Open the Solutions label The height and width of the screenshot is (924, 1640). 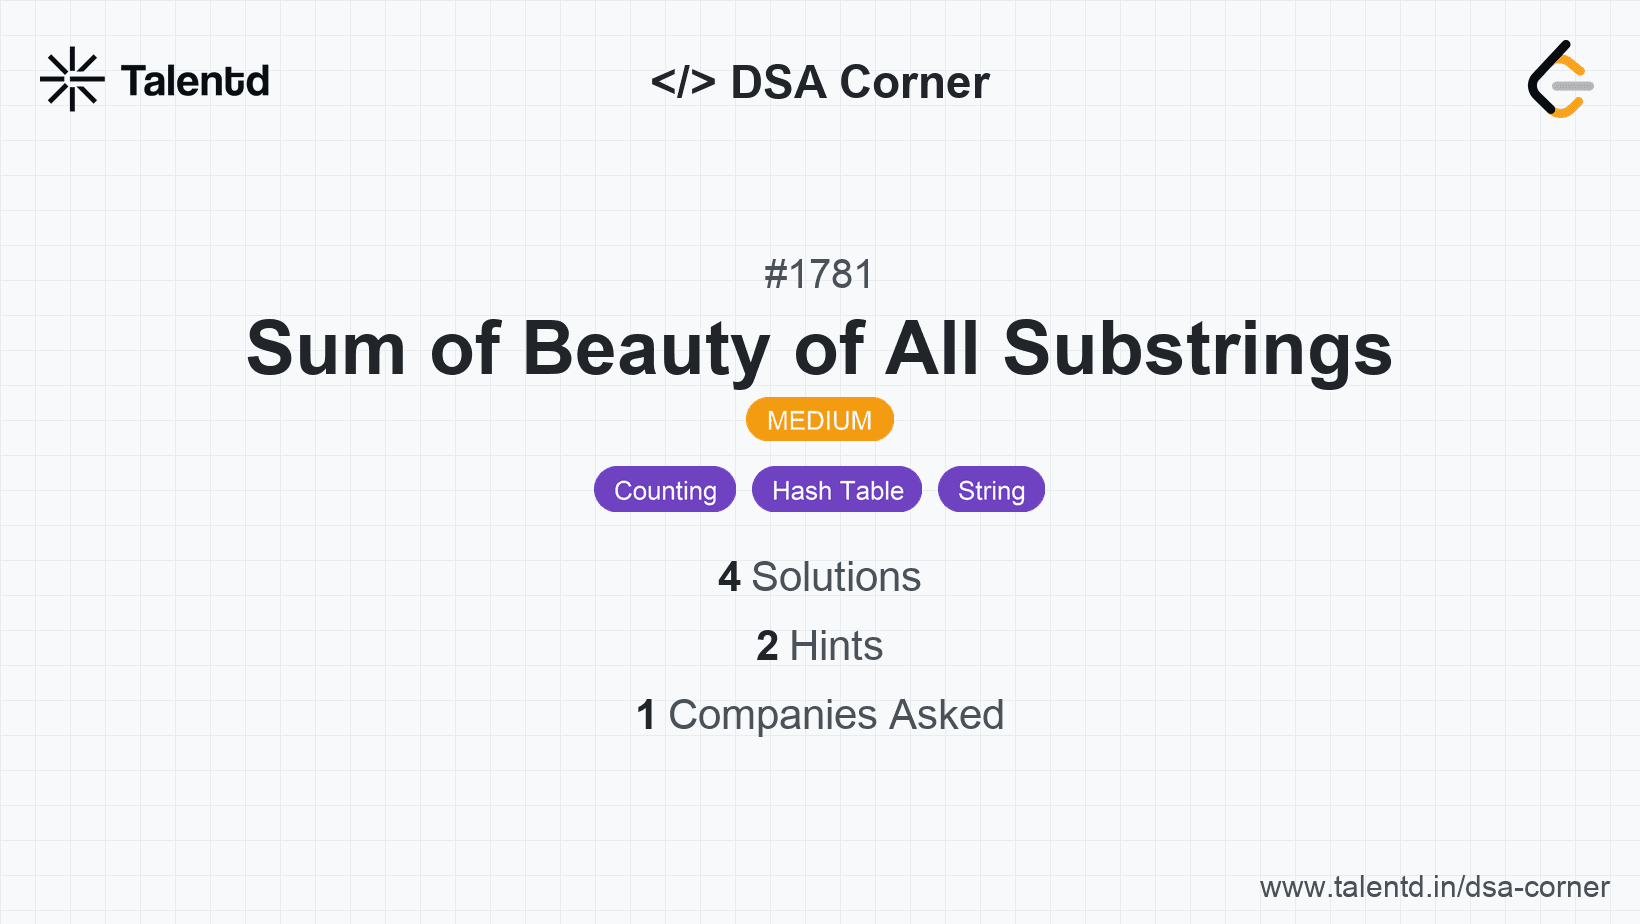(x=836, y=577)
